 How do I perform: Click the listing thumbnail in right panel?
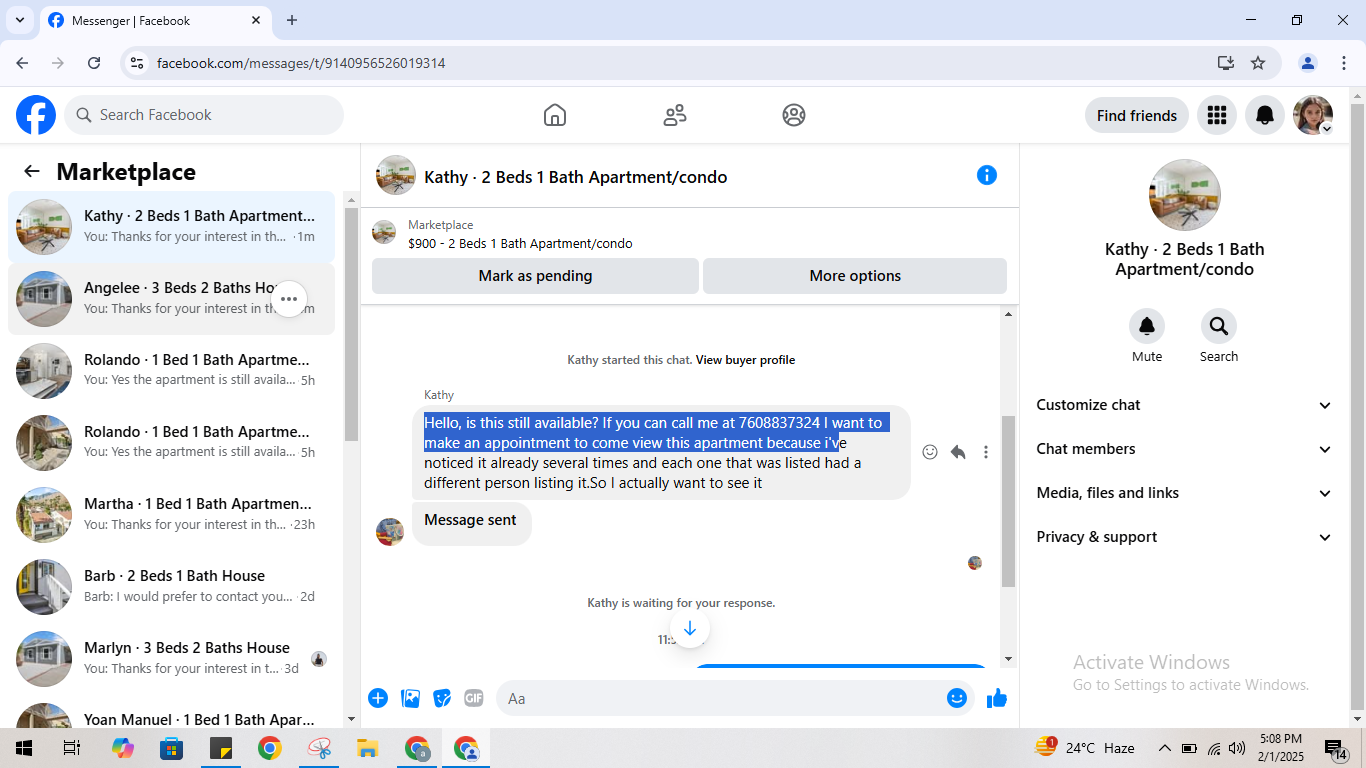pyautogui.click(x=1185, y=195)
